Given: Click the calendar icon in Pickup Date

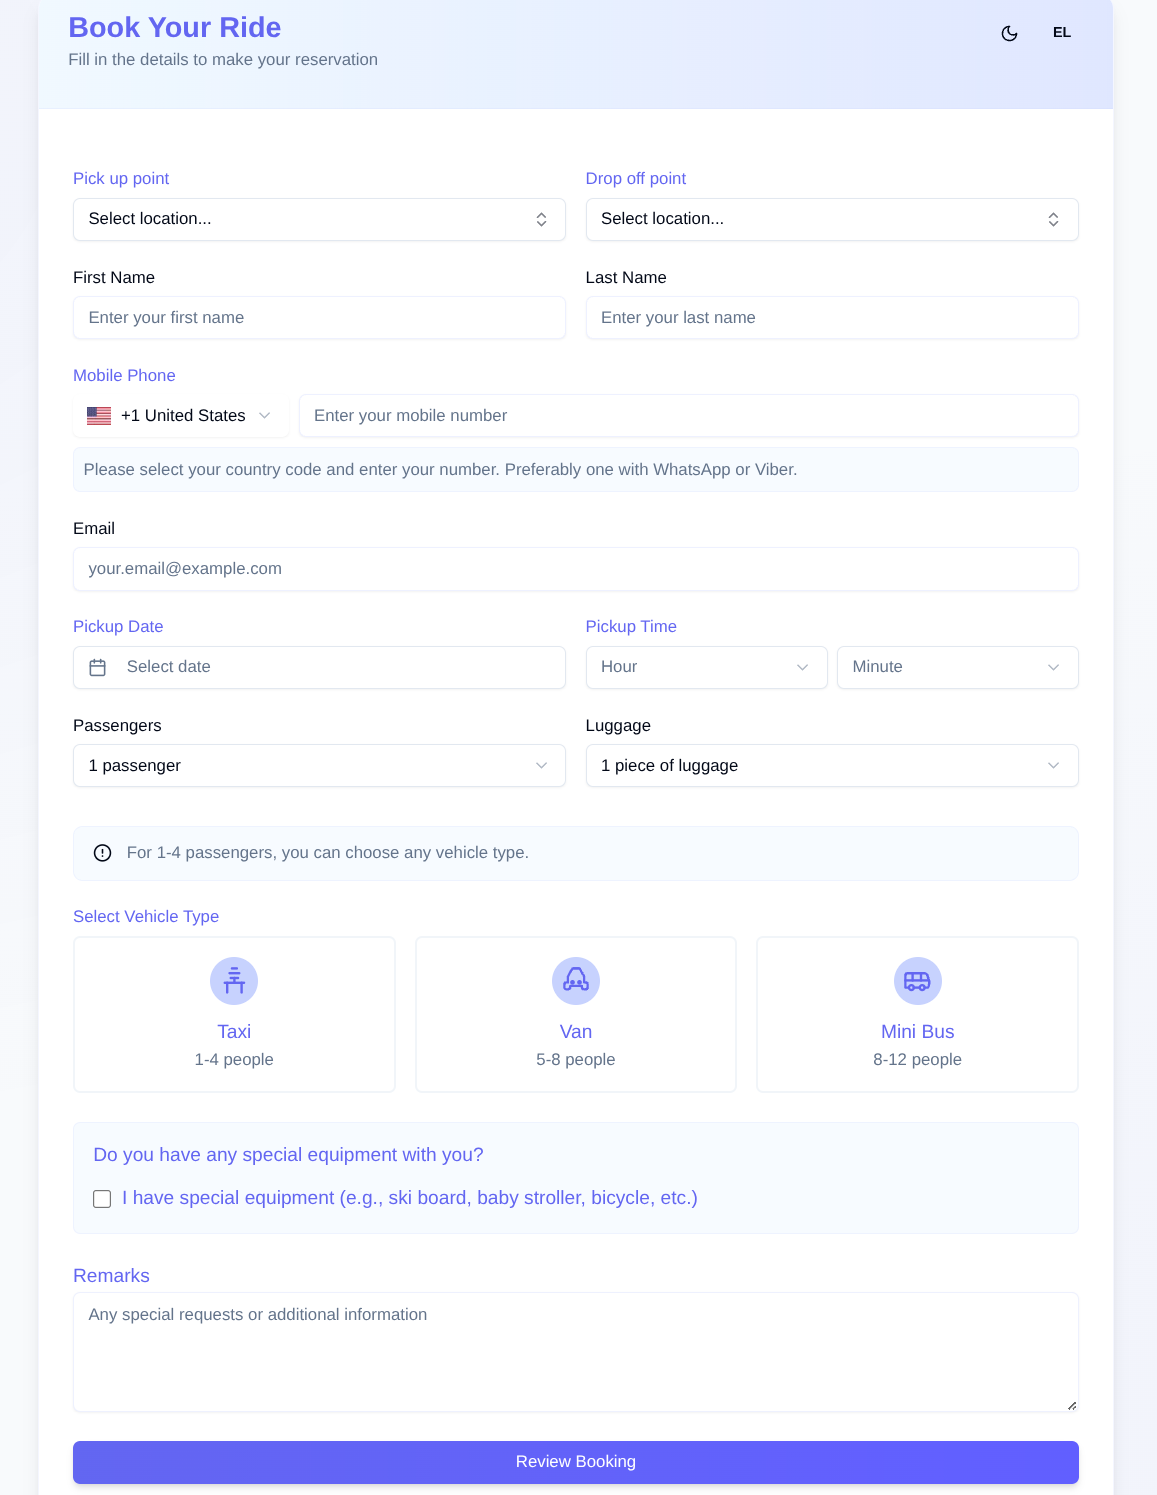Looking at the screenshot, I should [98, 667].
